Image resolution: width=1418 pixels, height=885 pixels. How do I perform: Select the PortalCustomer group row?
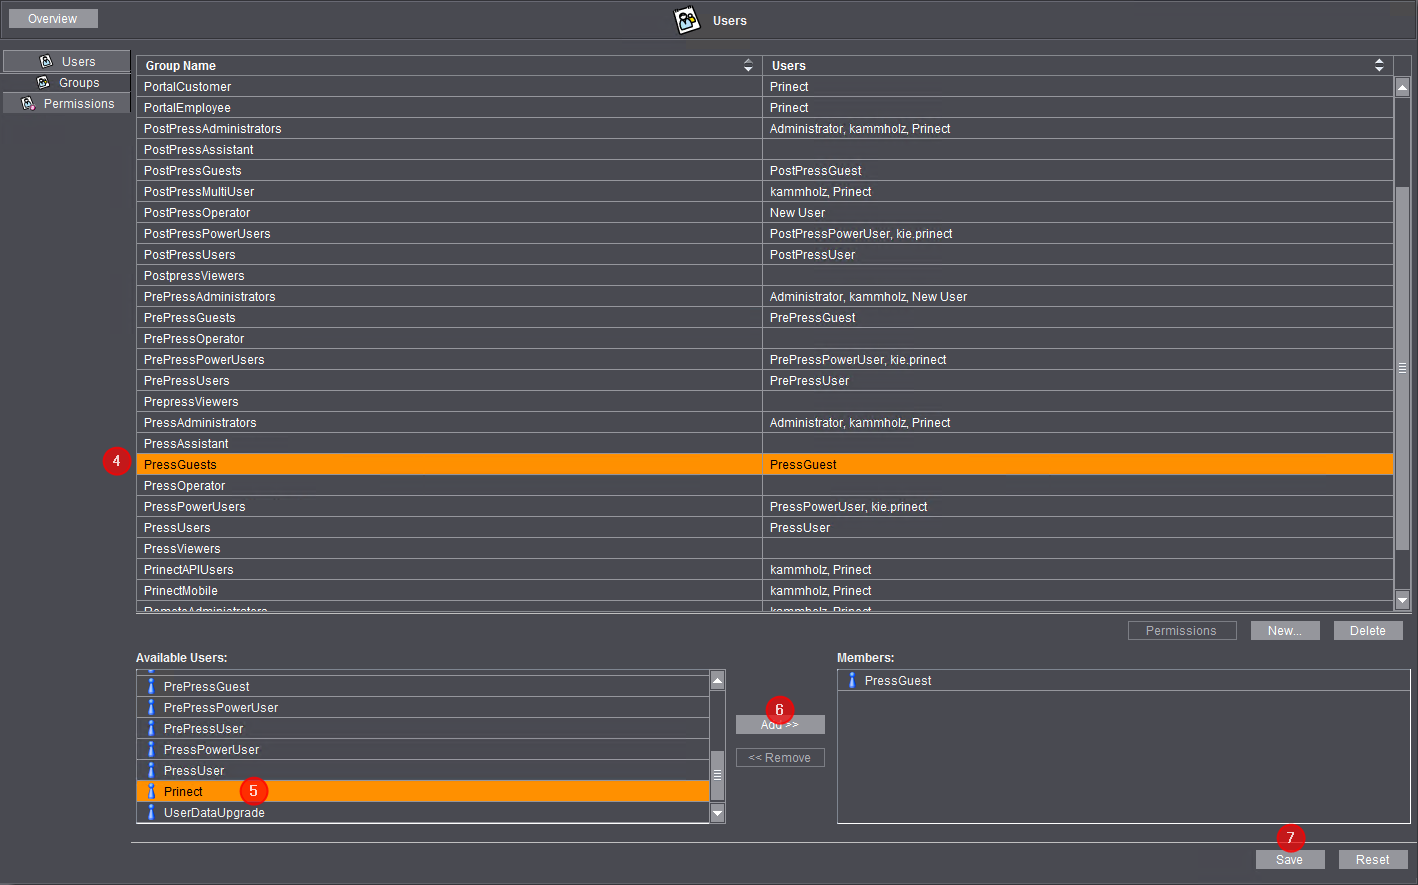point(765,86)
